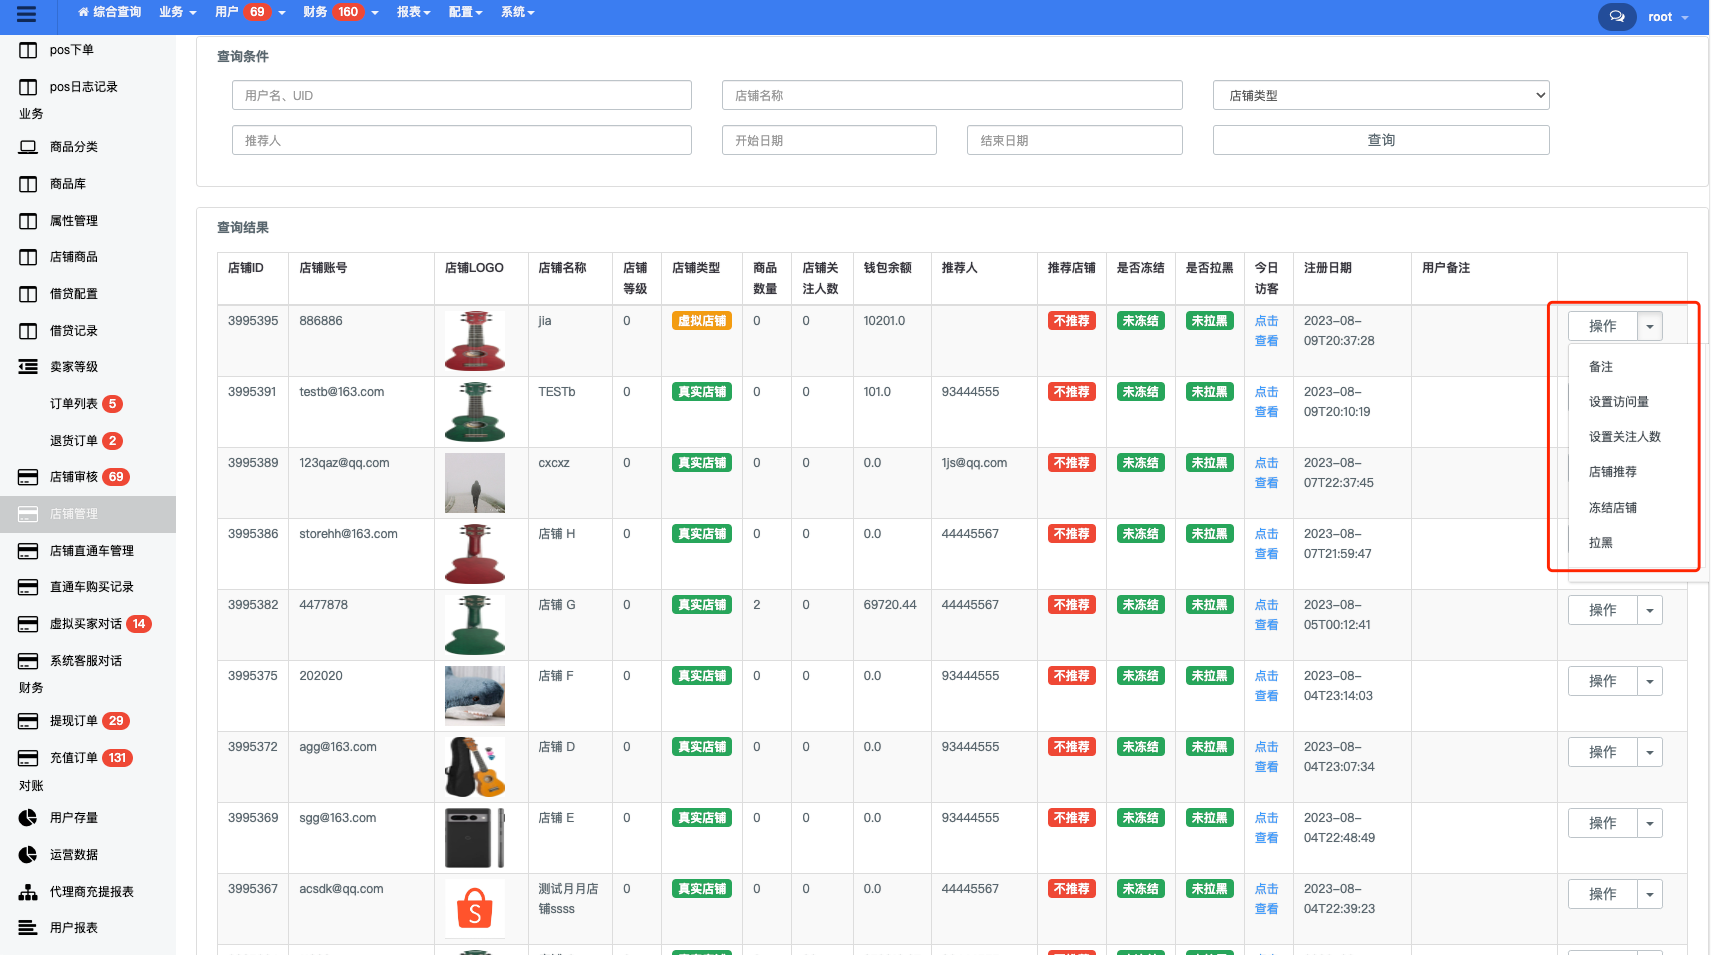Click the 卖家等级 list icon
1711x955 pixels.
[28, 367]
